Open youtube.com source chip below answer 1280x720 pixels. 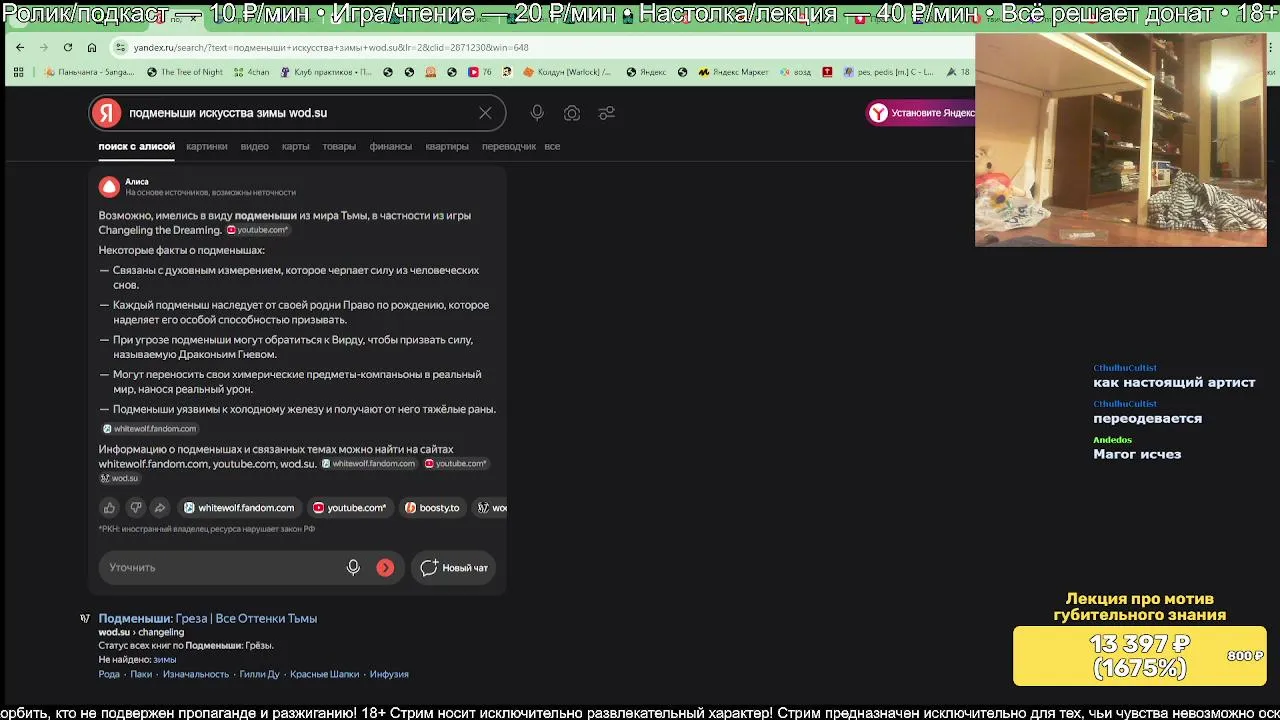pyautogui.click(x=349, y=508)
